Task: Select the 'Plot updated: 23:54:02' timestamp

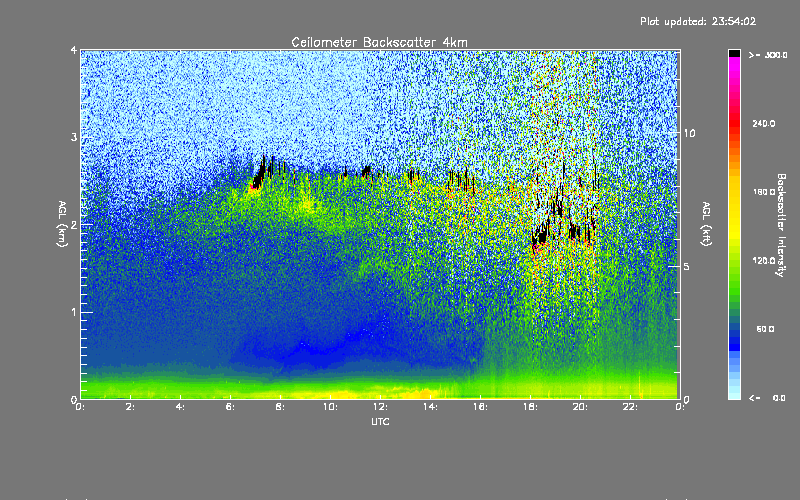Action: 698,21
